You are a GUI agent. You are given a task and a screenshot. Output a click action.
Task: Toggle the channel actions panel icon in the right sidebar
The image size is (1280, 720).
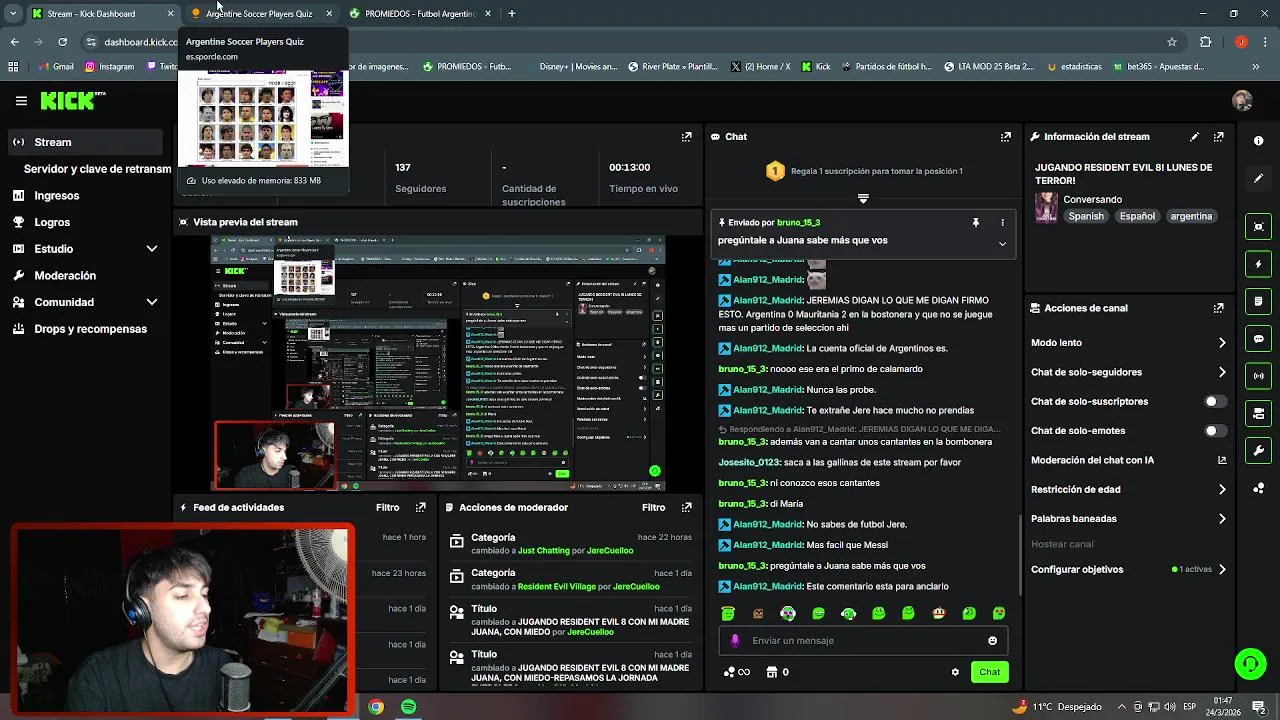(1258, 413)
